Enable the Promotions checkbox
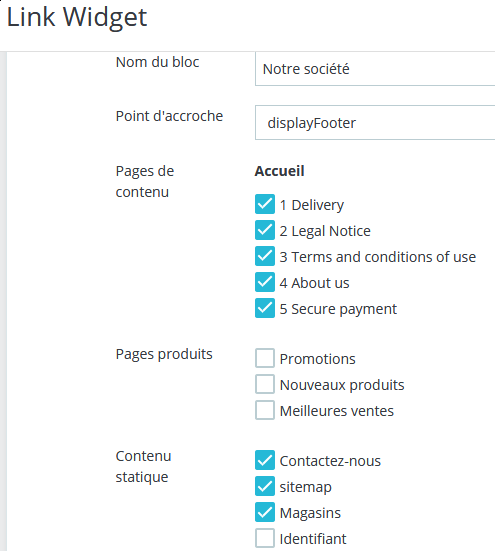Viewport: 495px width, 551px height. pos(265,358)
